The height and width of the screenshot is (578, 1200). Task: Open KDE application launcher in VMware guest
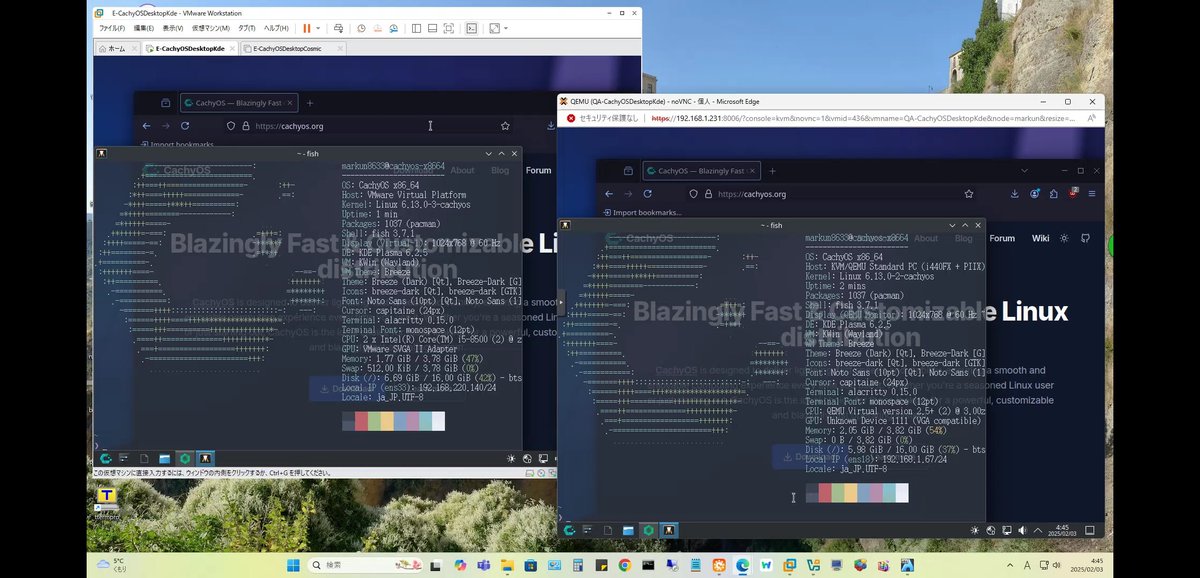click(105, 459)
